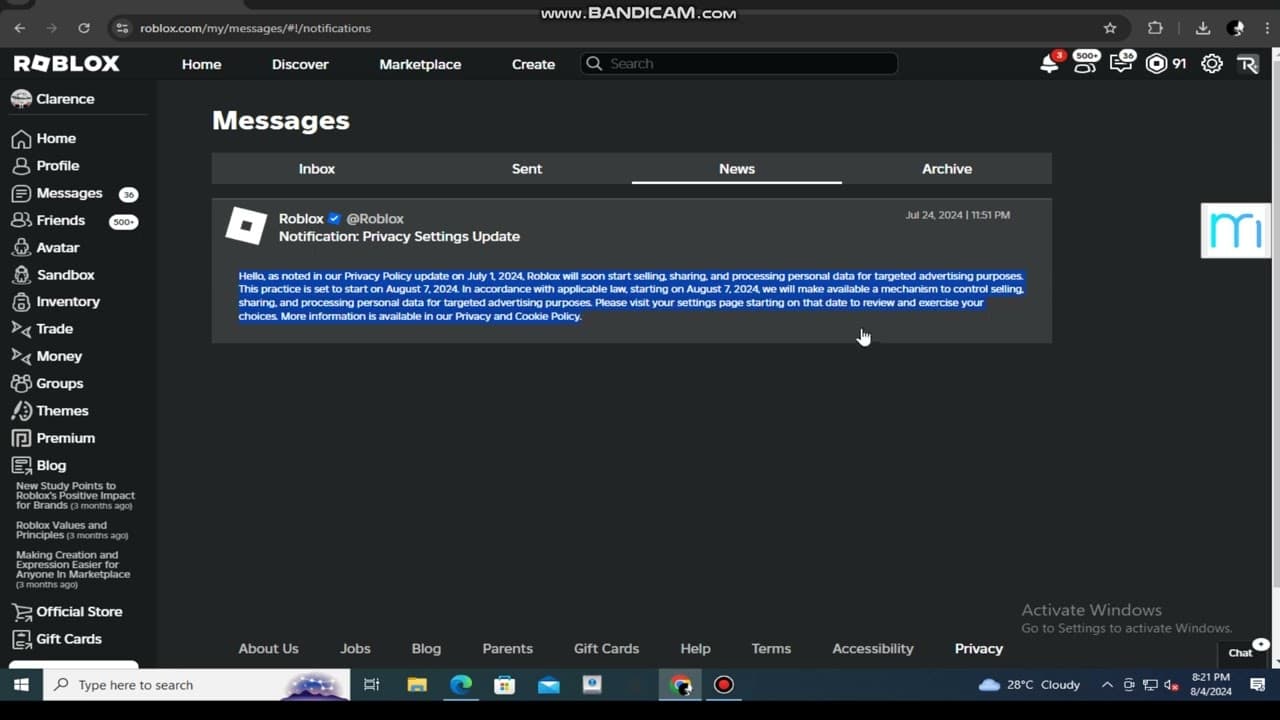Open the browser downloads icon
The image size is (1280, 720).
coord(1203,28)
